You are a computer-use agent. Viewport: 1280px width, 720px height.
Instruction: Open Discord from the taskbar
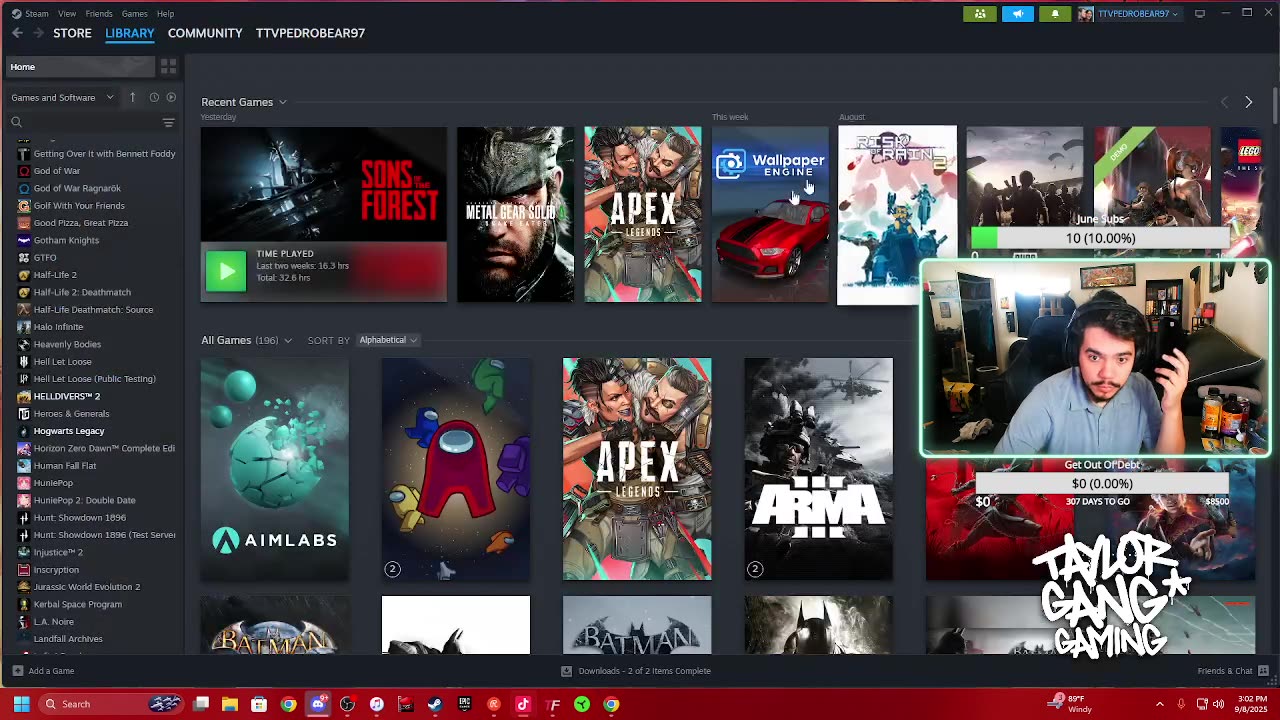[318, 705]
